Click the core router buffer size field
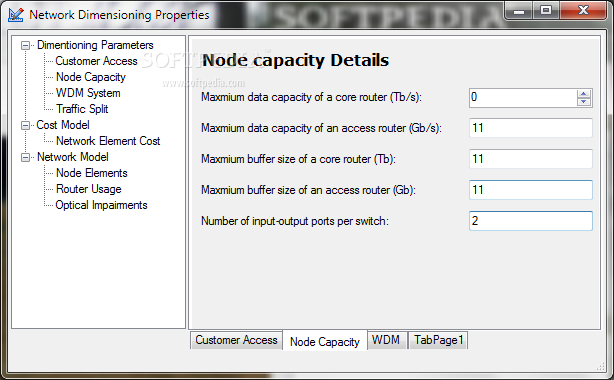Image resolution: width=614 pixels, height=380 pixels. pos(531,159)
